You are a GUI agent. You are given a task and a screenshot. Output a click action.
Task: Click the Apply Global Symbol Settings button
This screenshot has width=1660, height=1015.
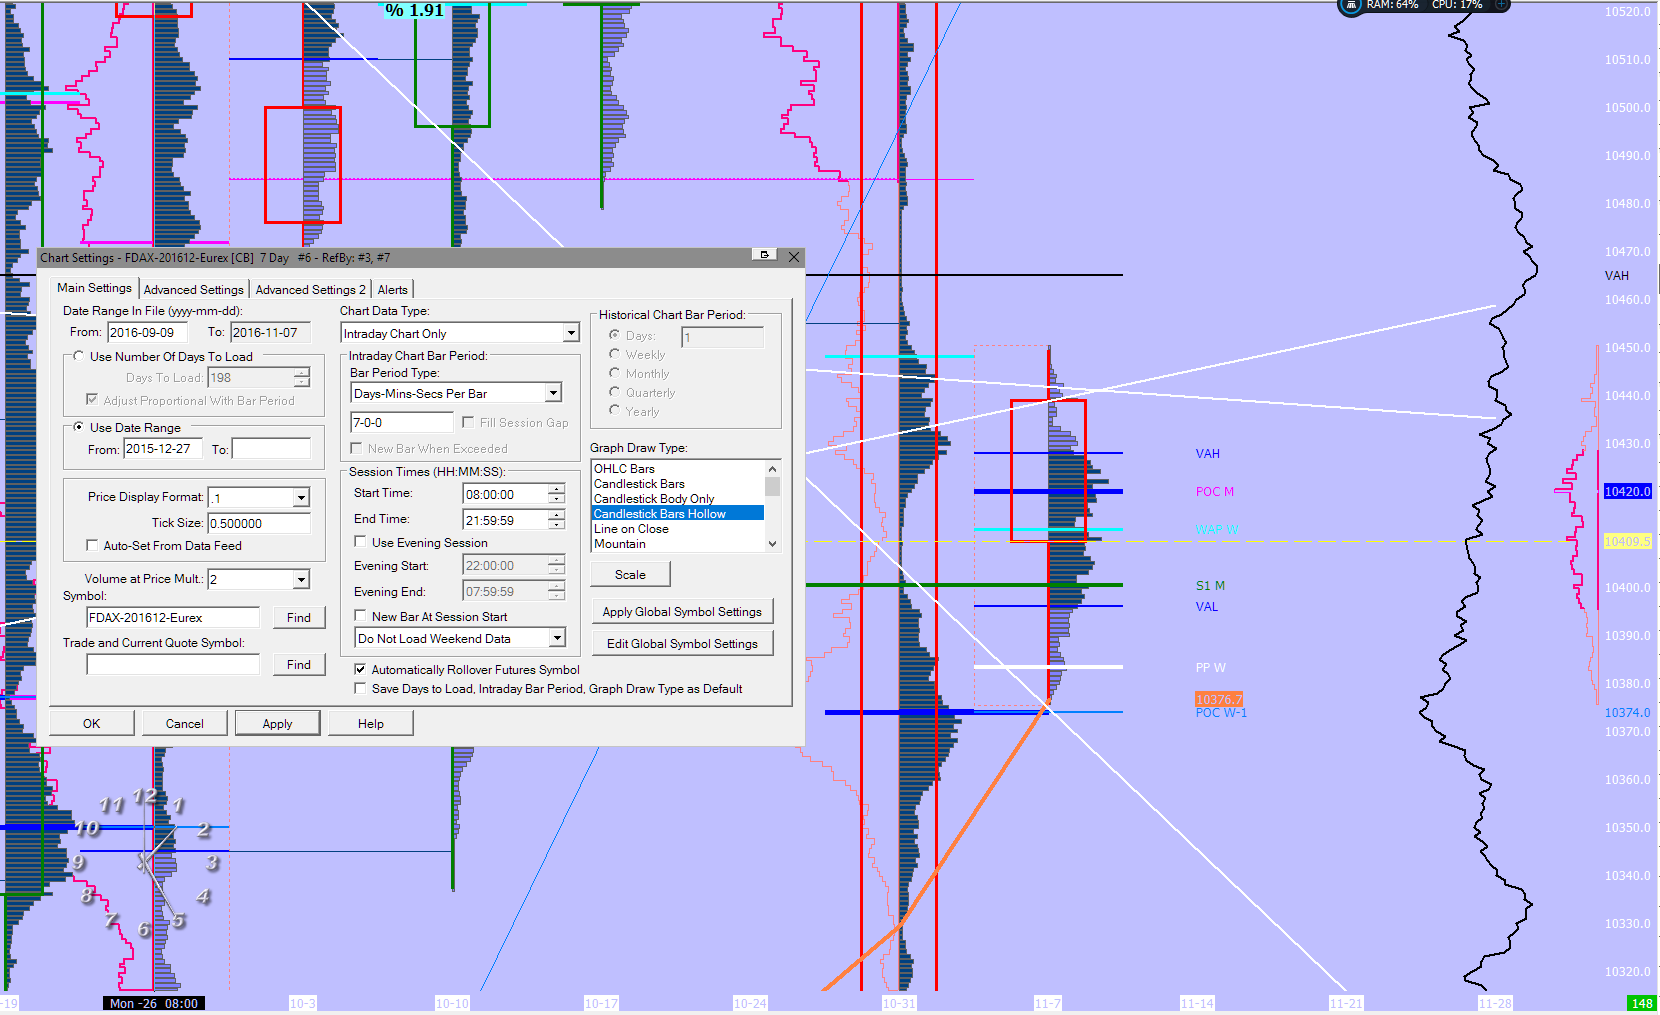click(682, 612)
